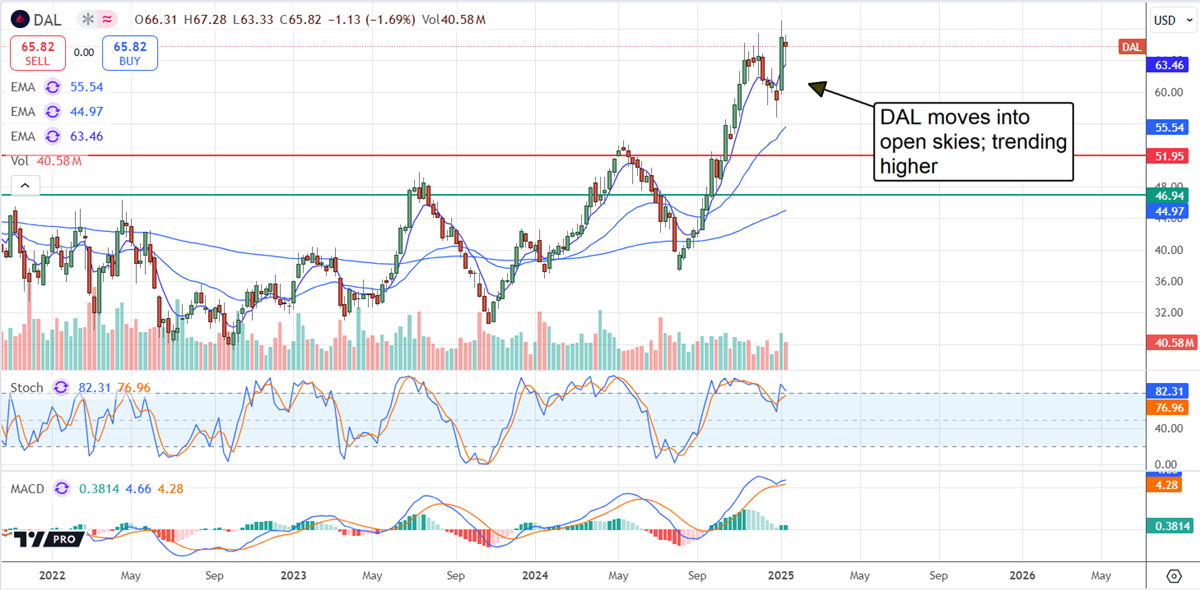1200x590 pixels.
Task: Click the DAL symbol logo icon
Action: (x=20, y=18)
